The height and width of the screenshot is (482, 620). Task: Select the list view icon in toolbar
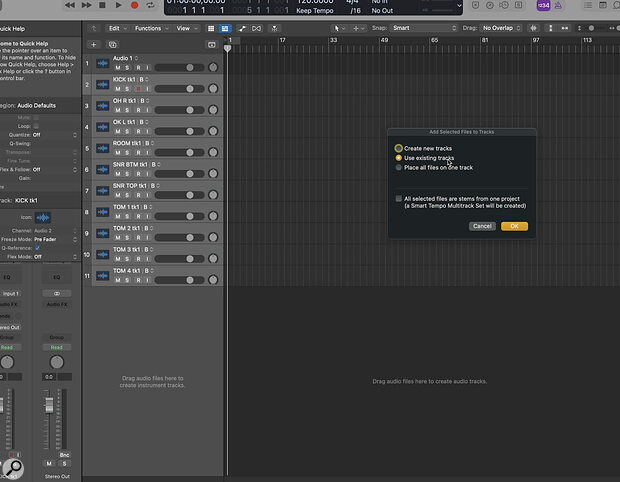point(211,28)
